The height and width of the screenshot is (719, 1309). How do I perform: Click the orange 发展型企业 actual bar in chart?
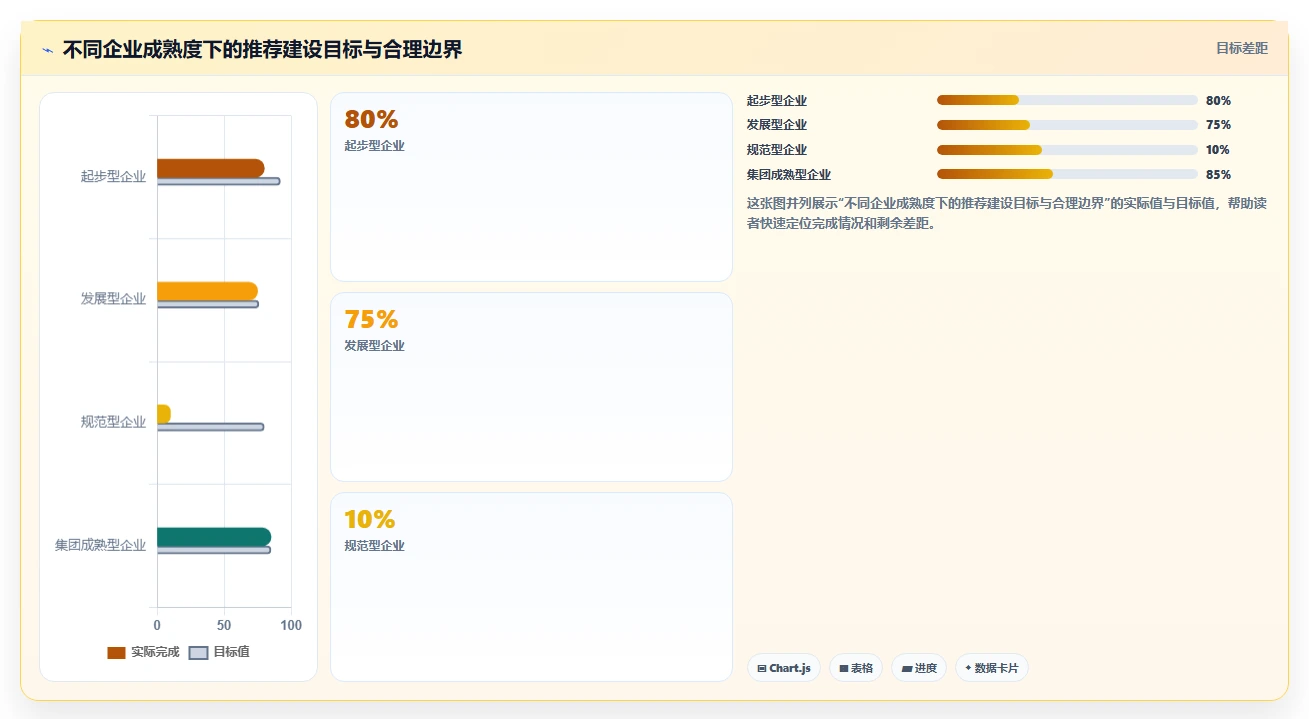(x=207, y=291)
